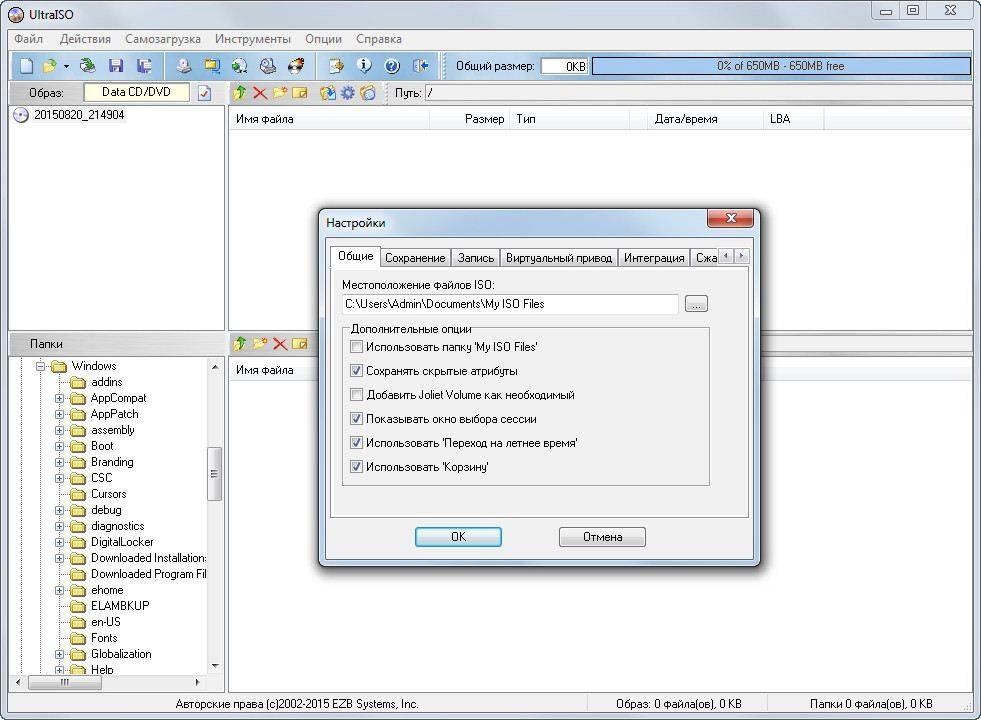The height and width of the screenshot is (720, 981).
Task: Click the Mount to virtual drive icon
Action: coord(268,66)
